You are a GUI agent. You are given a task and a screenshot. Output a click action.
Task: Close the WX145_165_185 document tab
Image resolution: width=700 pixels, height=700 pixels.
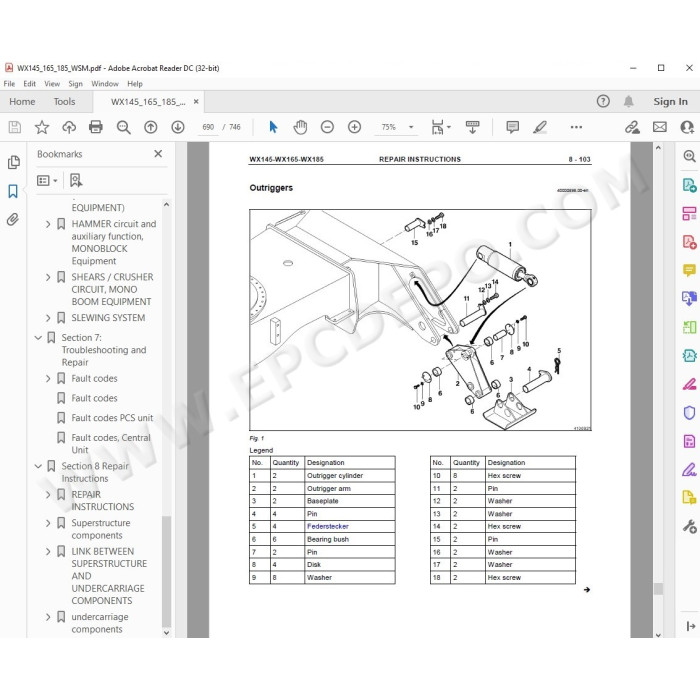(196, 102)
